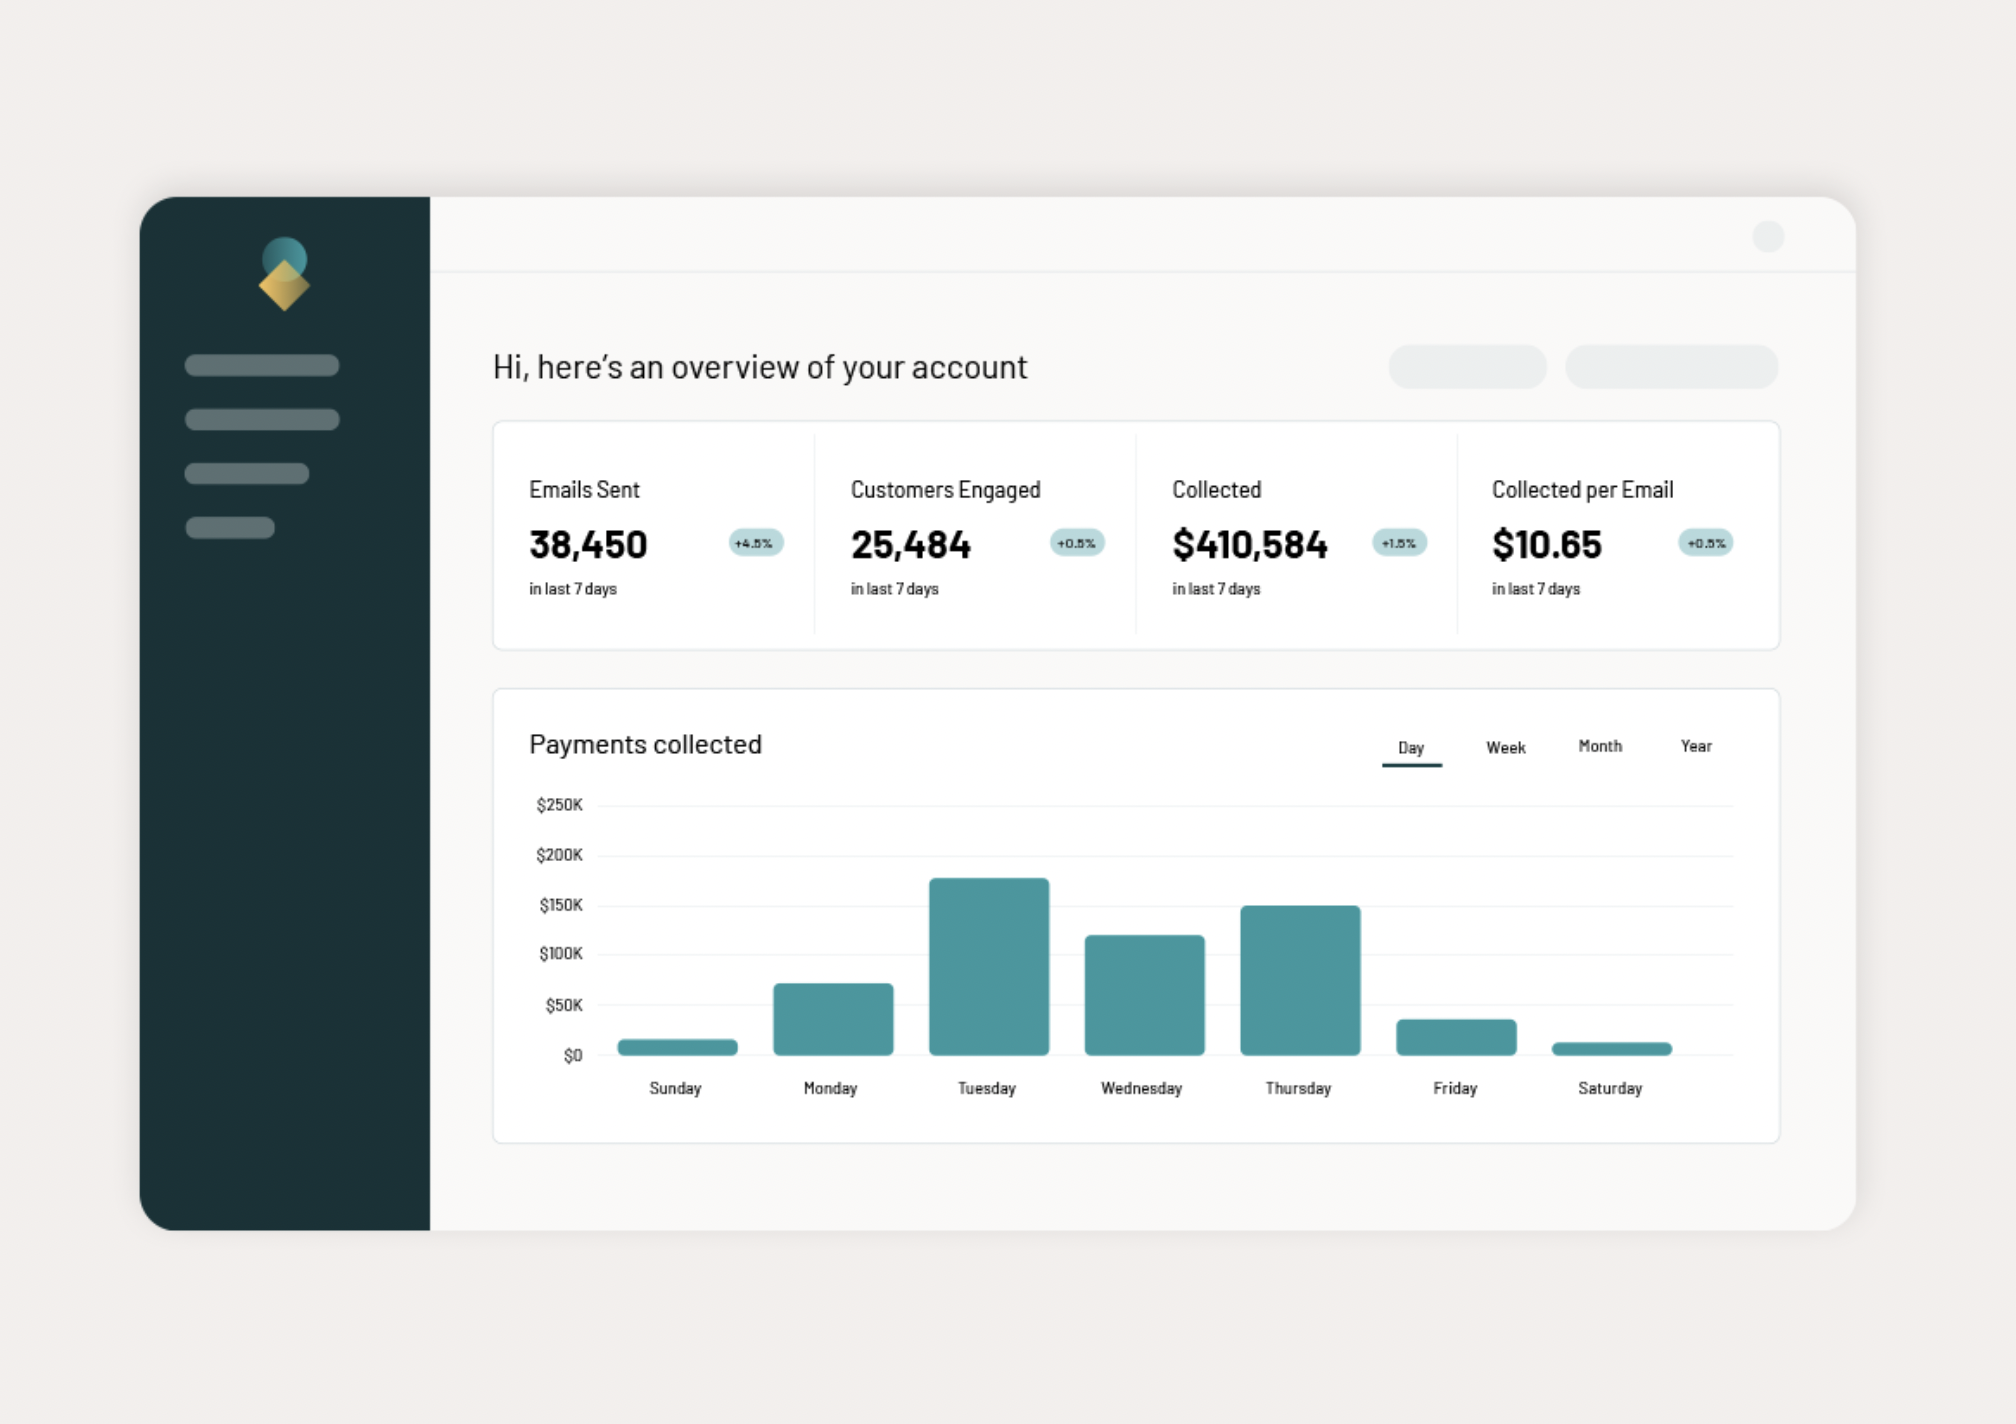Image resolution: width=2016 pixels, height=1424 pixels.
Task: Click the $0 axis label
Action: coord(573,1055)
